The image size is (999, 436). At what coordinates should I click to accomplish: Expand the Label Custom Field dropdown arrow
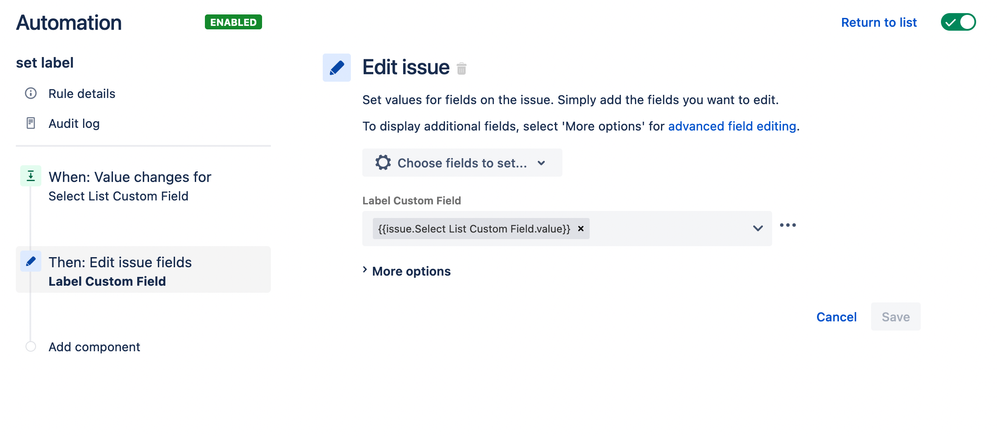(x=758, y=228)
